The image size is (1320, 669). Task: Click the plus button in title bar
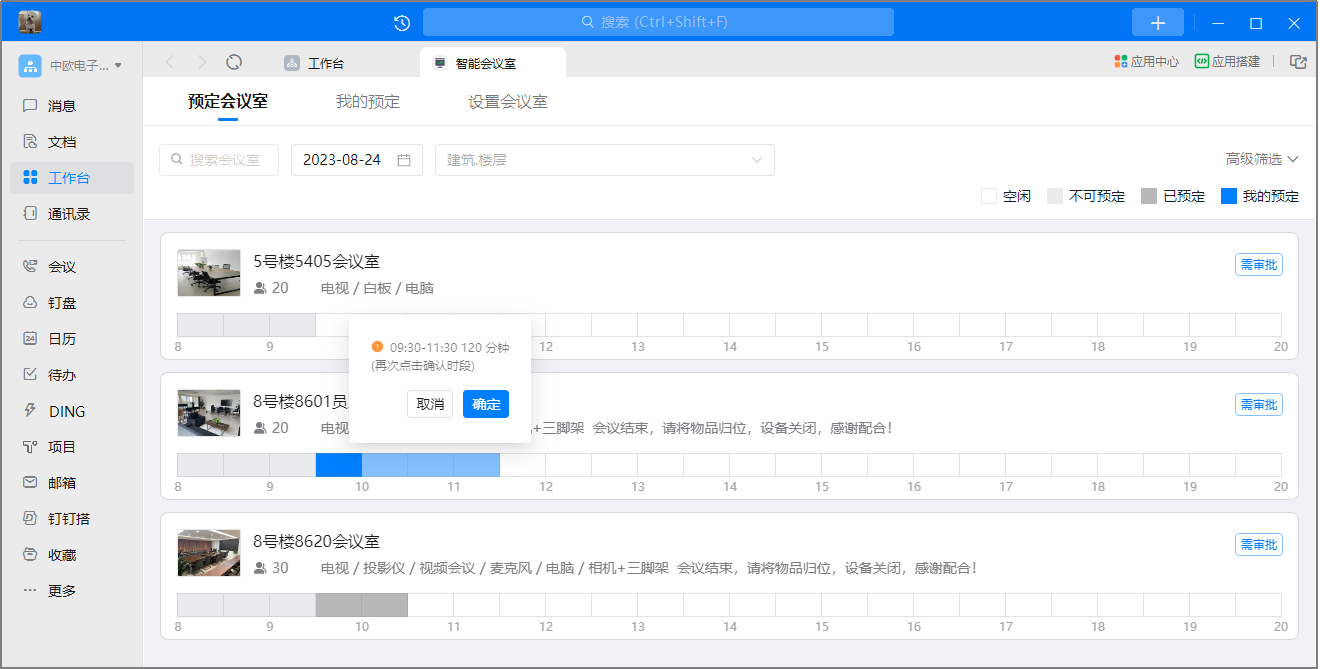click(1157, 22)
